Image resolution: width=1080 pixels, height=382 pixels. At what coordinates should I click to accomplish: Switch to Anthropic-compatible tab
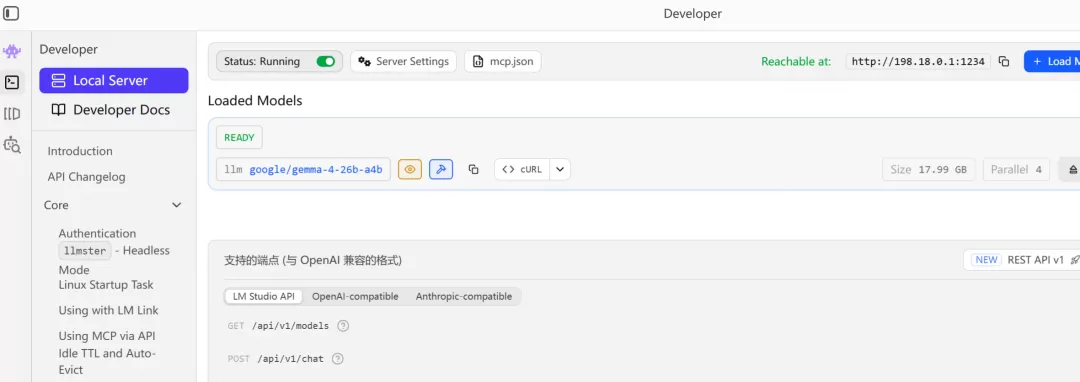coord(464,297)
